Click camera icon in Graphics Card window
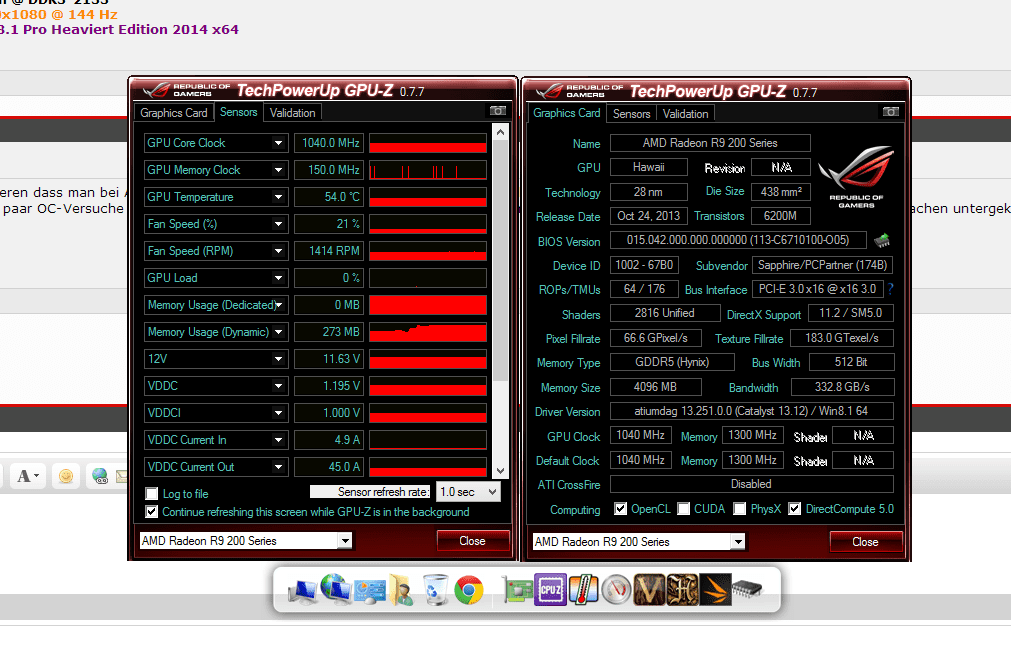The width and height of the screenshot is (1011, 668). (x=890, y=112)
